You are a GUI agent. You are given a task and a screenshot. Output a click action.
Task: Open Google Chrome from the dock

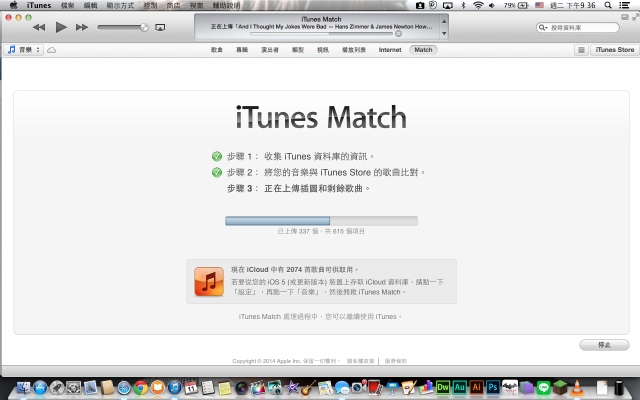[x=141, y=387]
